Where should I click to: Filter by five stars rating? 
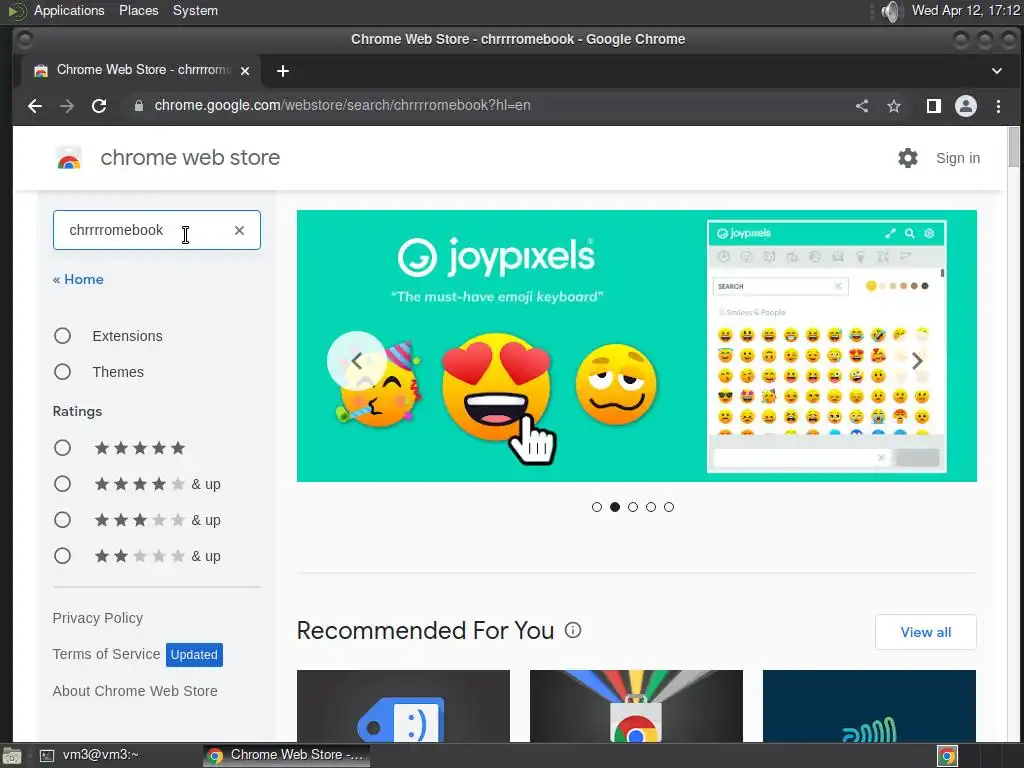tap(63, 448)
